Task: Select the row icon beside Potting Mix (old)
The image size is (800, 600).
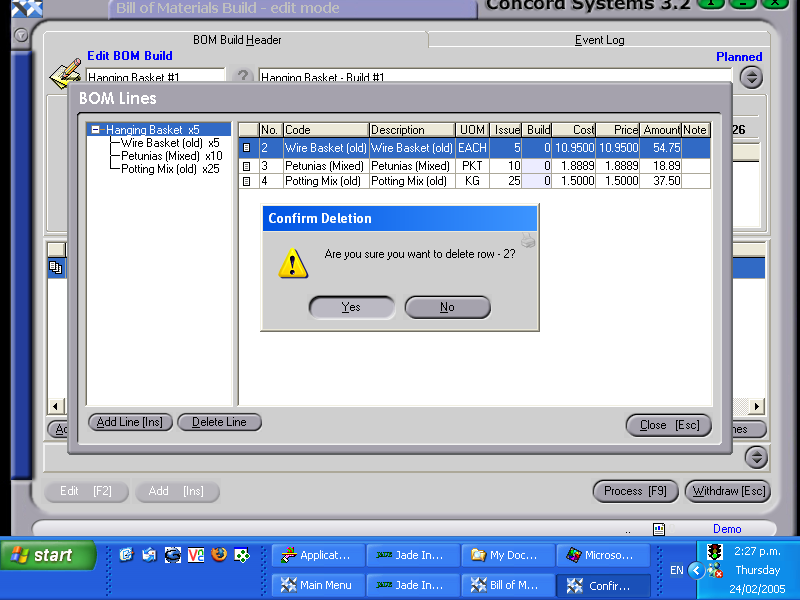Action: click(x=246, y=181)
